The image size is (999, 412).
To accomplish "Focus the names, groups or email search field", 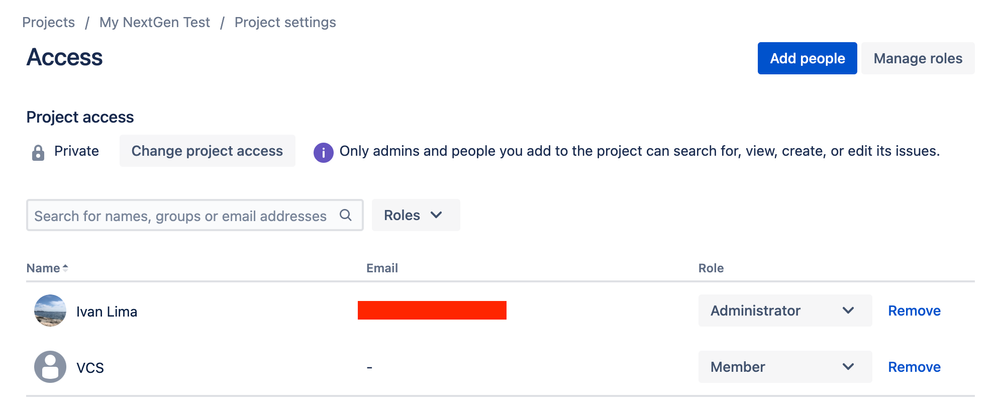I will pyautogui.click(x=194, y=215).
